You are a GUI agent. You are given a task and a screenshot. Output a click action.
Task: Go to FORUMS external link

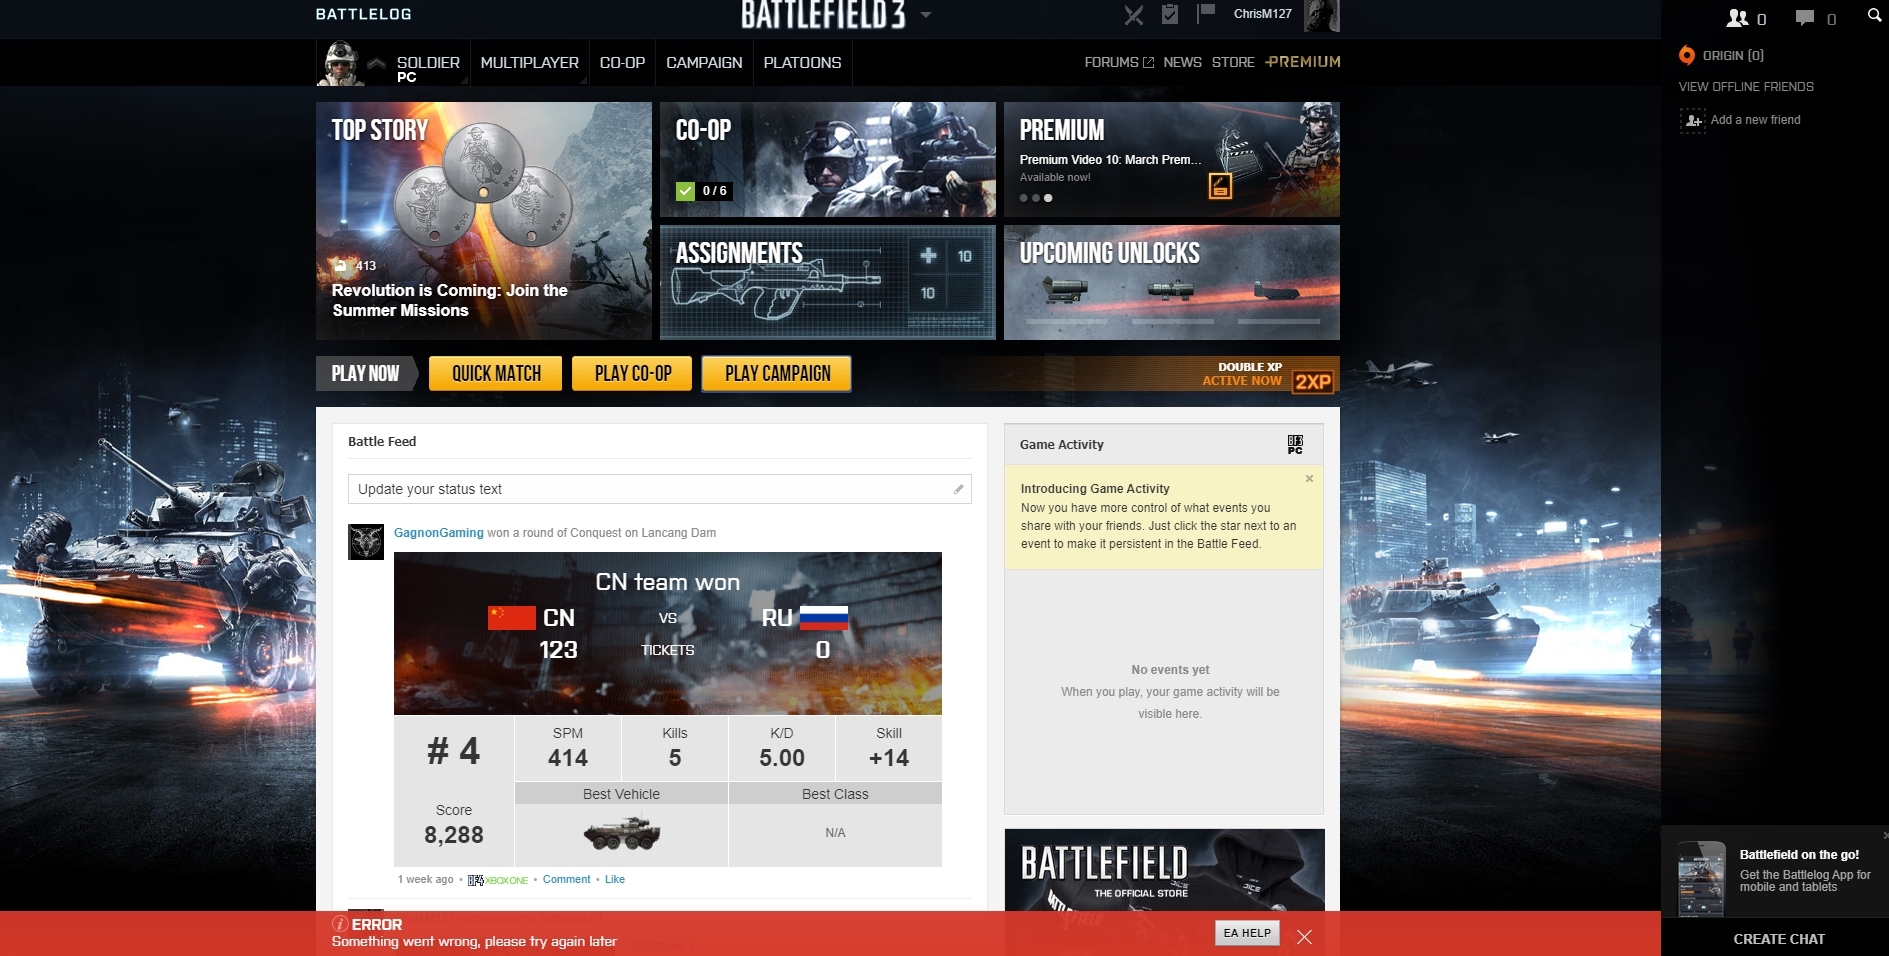(1119, 62)
